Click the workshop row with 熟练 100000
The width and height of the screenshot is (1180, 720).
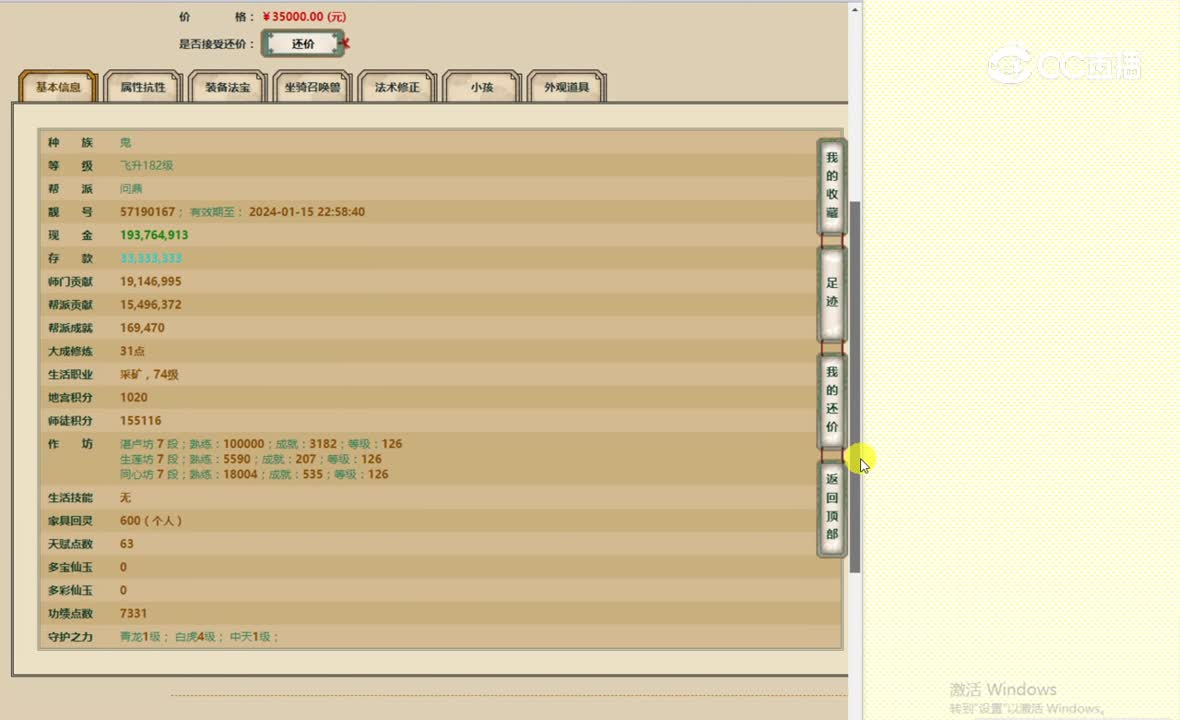261,444
